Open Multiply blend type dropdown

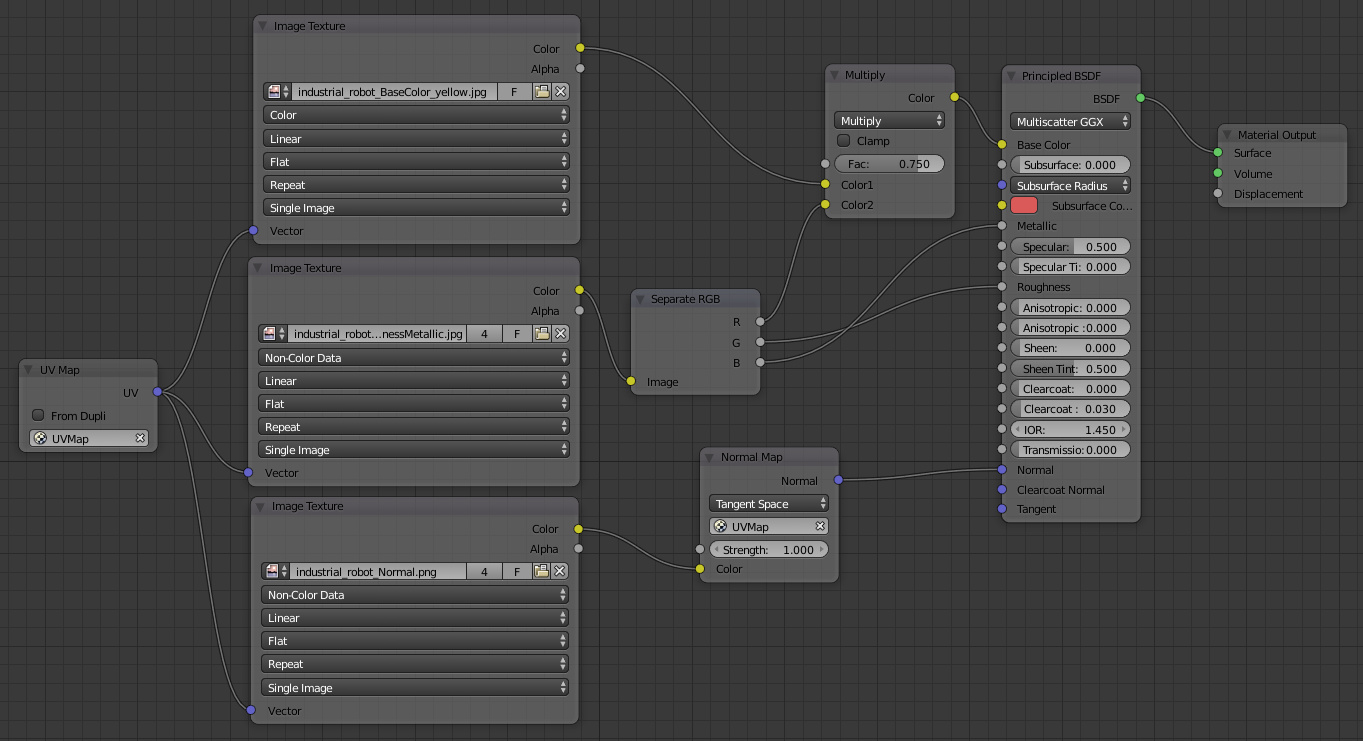coord(890,121)
